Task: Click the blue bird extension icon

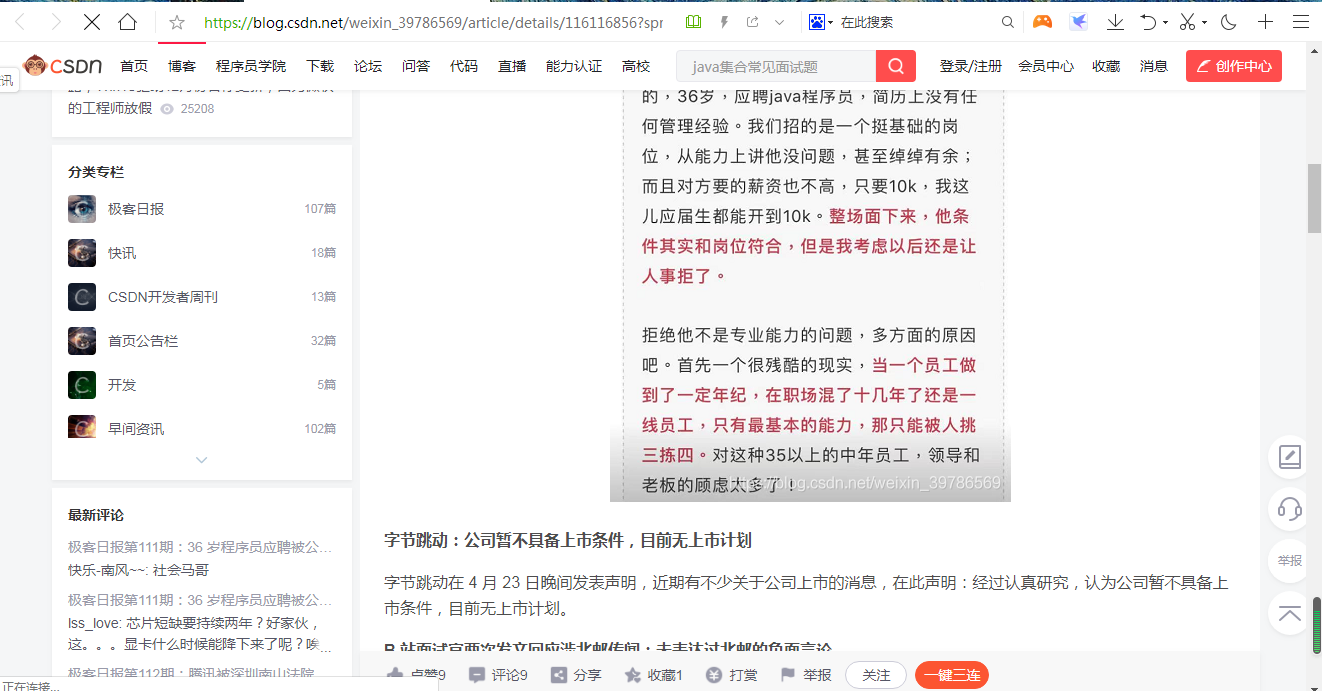Action: coord(1079,22)
